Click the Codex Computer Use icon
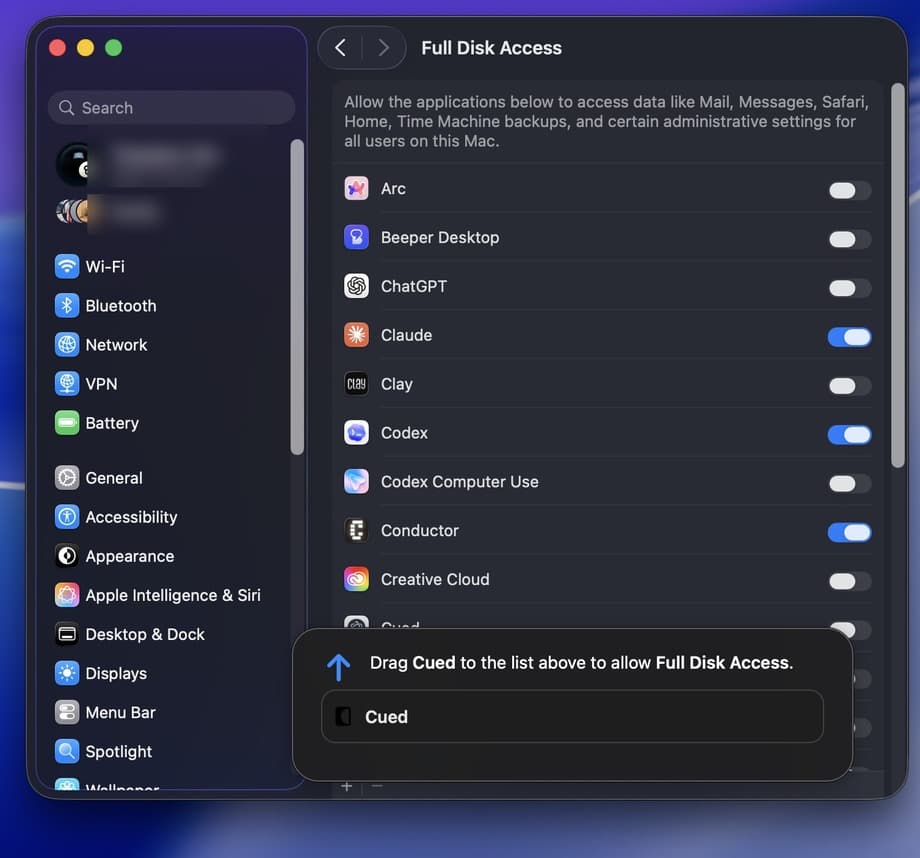This screenshot has width=920, height=858. click(x=356, y=481)
